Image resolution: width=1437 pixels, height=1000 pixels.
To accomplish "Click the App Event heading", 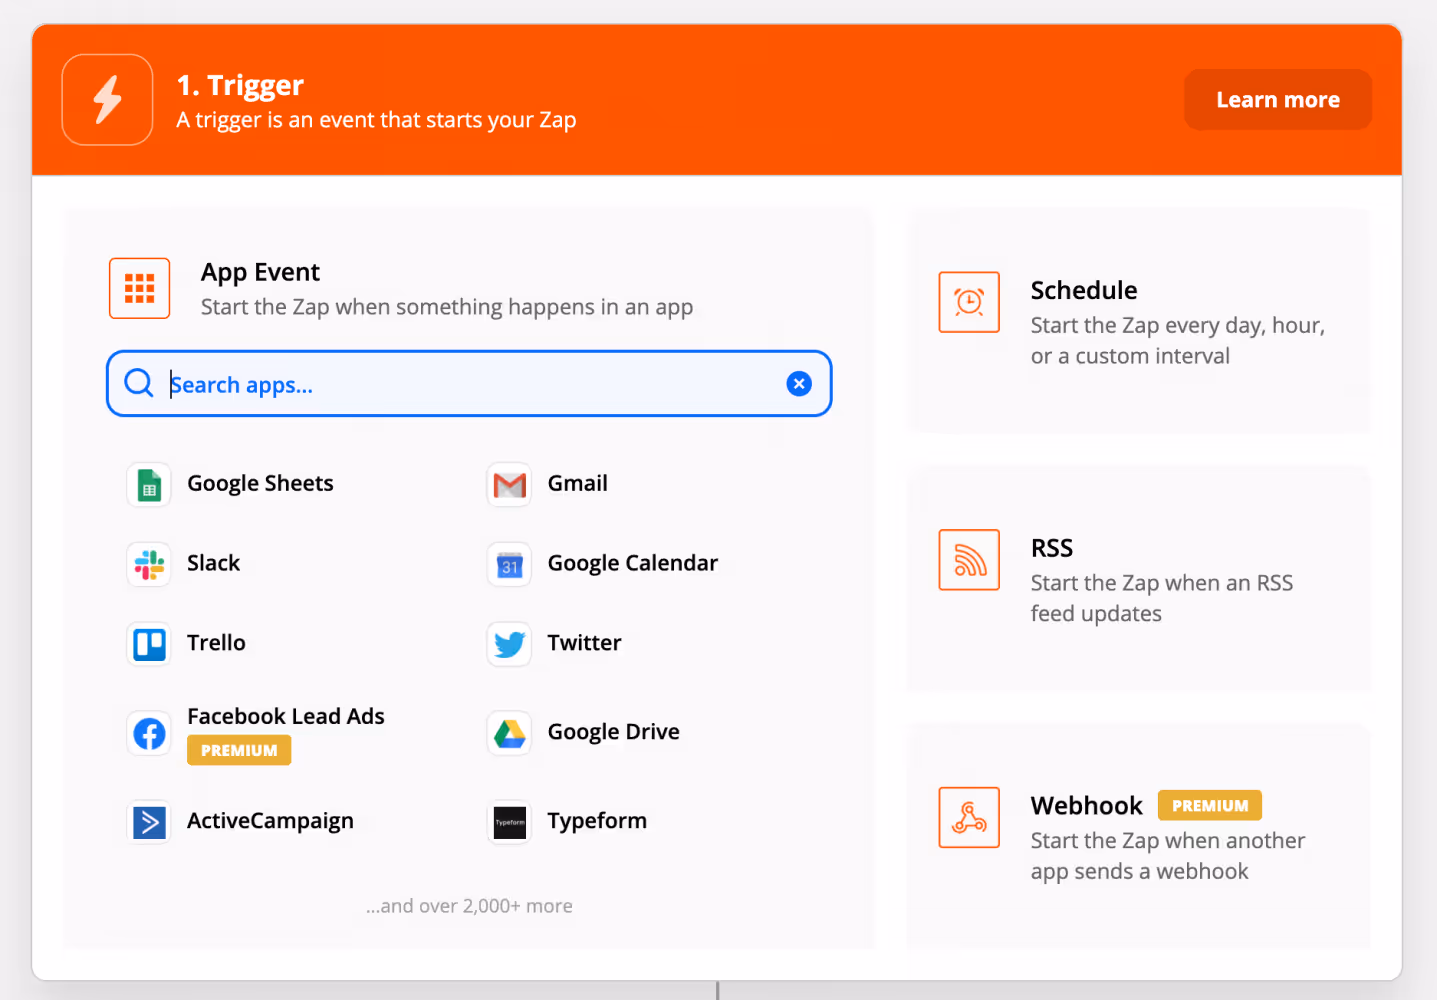I will click(x=260, y=272).
